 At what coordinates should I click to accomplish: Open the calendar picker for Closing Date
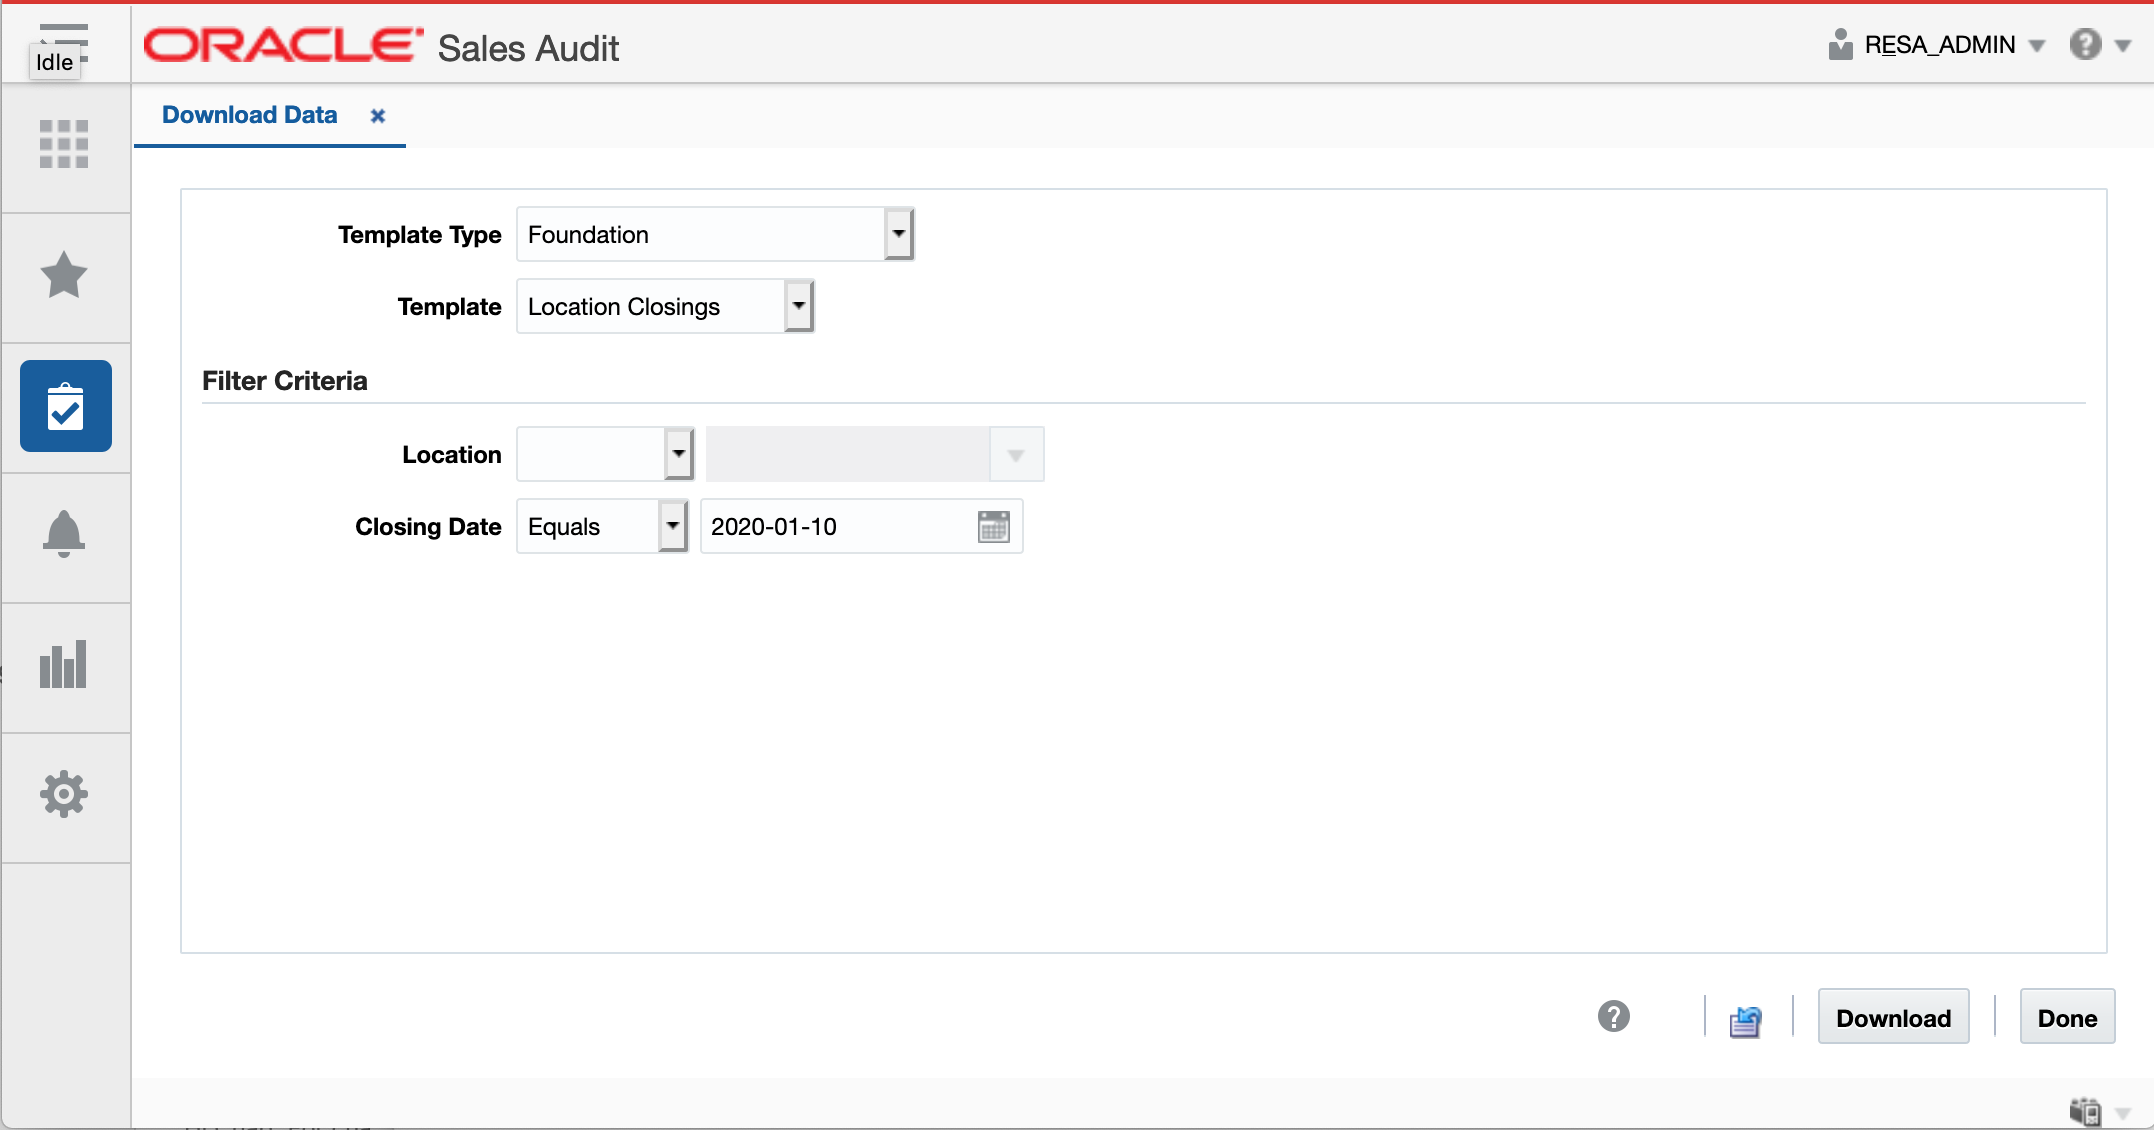click(x=994, y=526)
